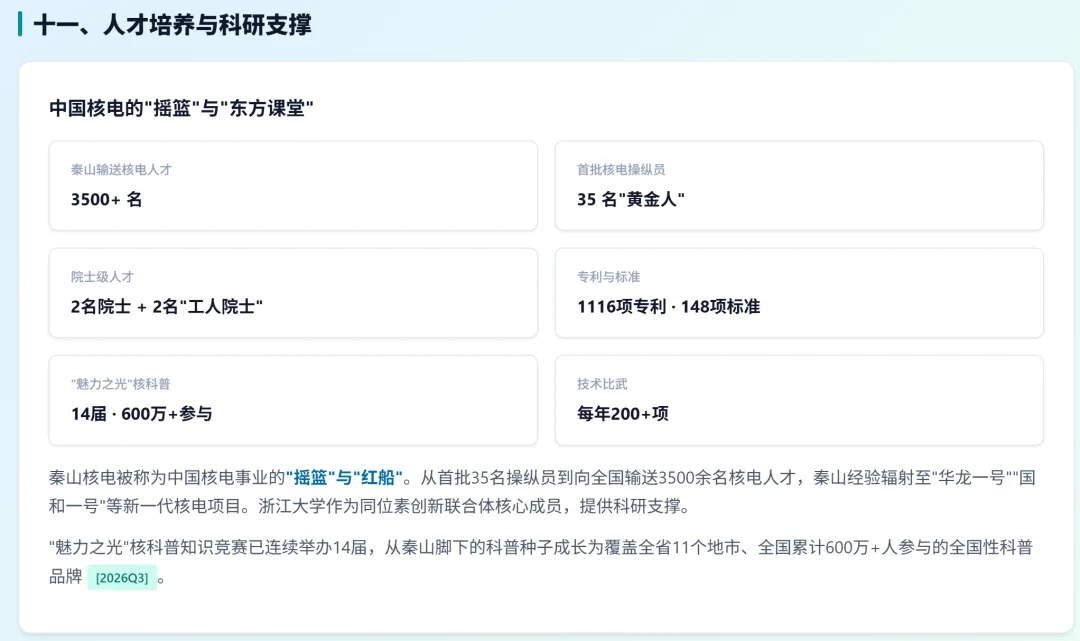Viewport: 1080px width, 641px height.
Task: Select the card label 院士级人才
Action: (x=102, y=277)
